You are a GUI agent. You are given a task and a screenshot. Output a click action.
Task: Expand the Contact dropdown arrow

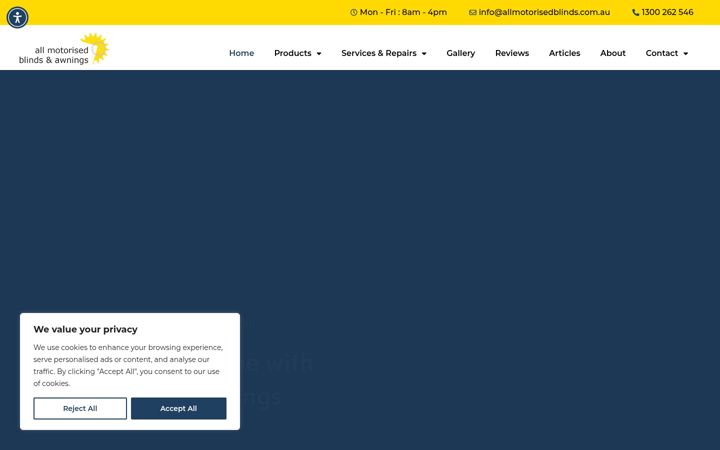(x=686, y=54)
